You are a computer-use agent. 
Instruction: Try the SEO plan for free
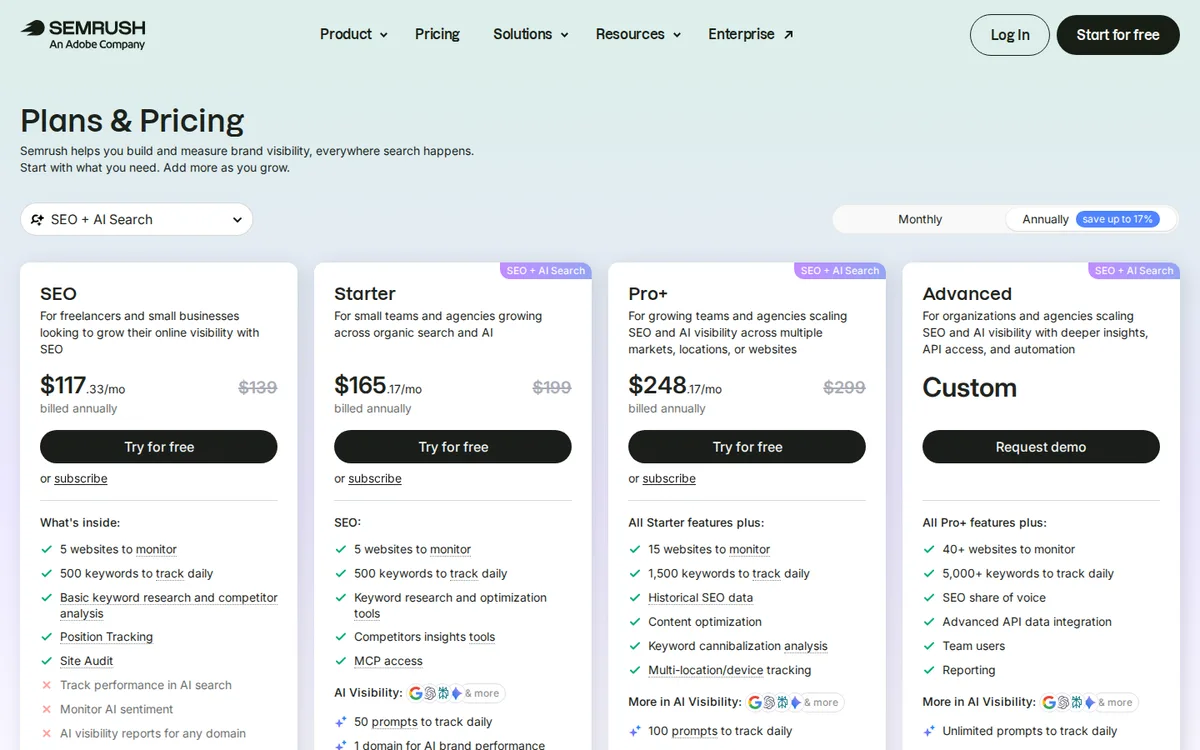[159, 447]
